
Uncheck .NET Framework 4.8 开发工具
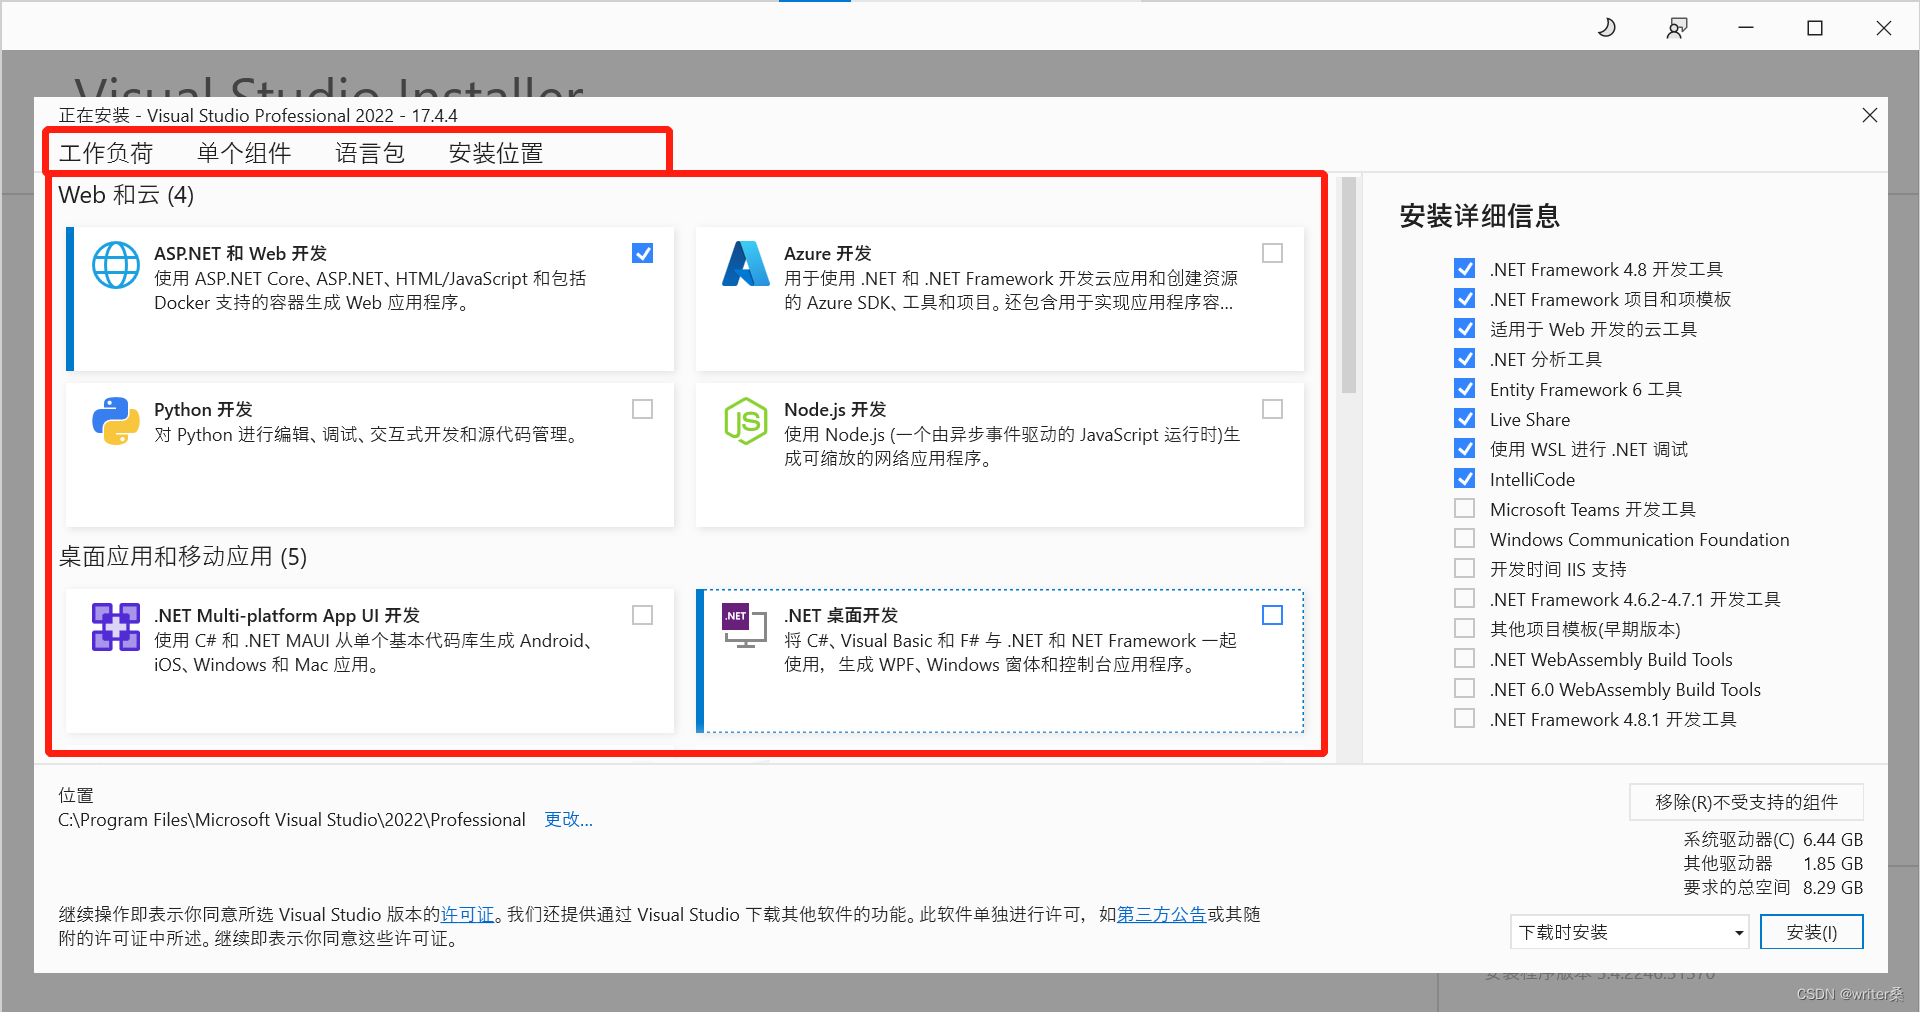[x=1465, y=269]
